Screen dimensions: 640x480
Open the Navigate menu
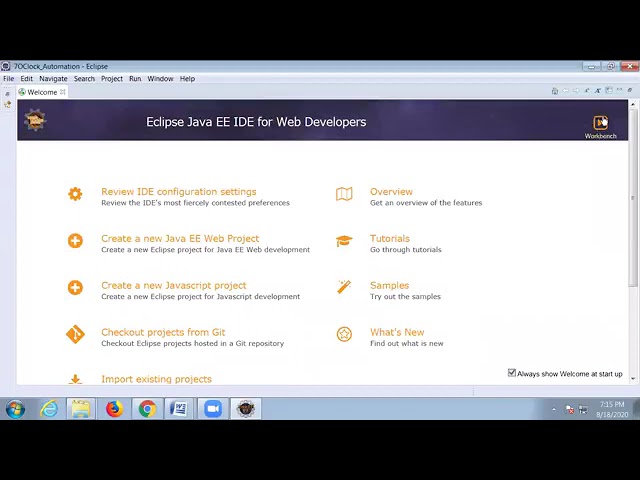tap(53, 78)
